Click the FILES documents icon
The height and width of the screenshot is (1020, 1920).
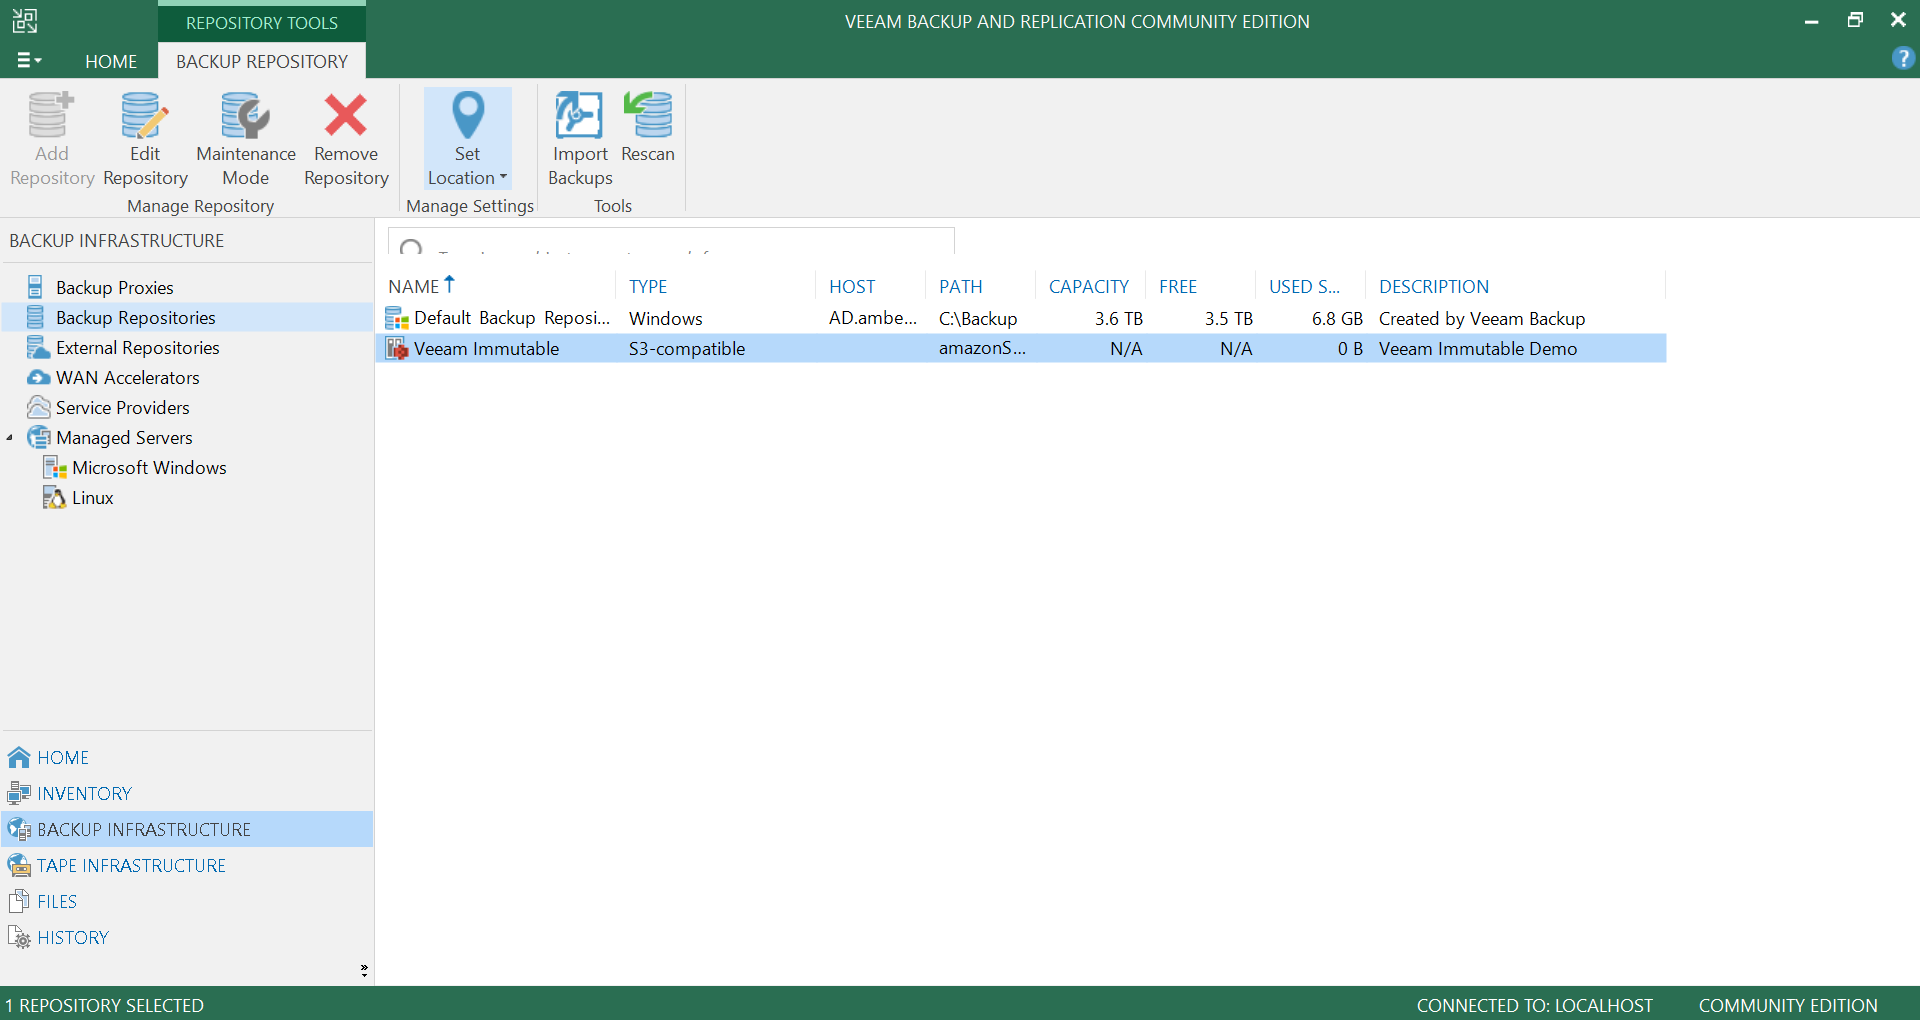pyautogui.click(x=18, y=901)
